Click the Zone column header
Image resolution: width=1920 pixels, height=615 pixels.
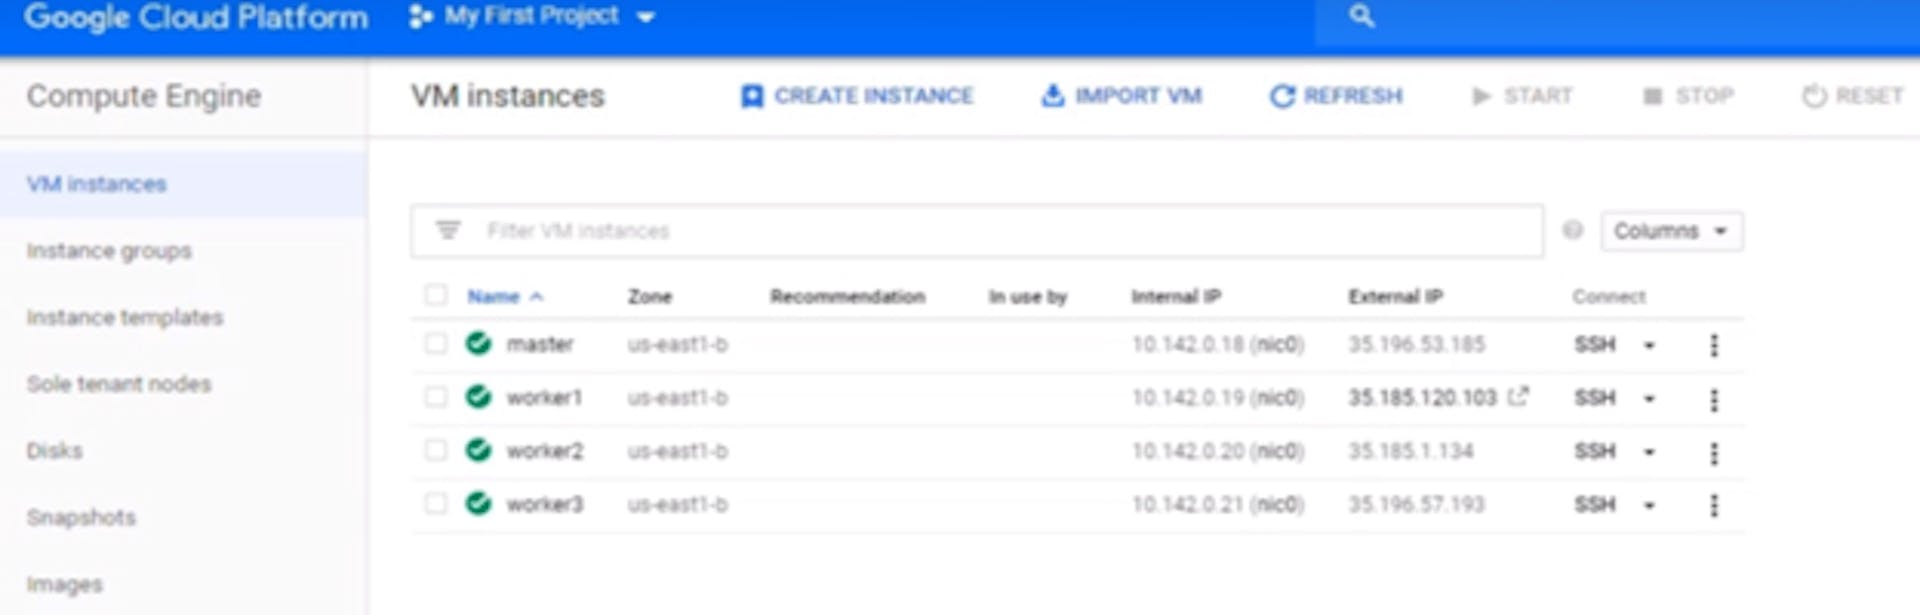click(x=650, y=297)
